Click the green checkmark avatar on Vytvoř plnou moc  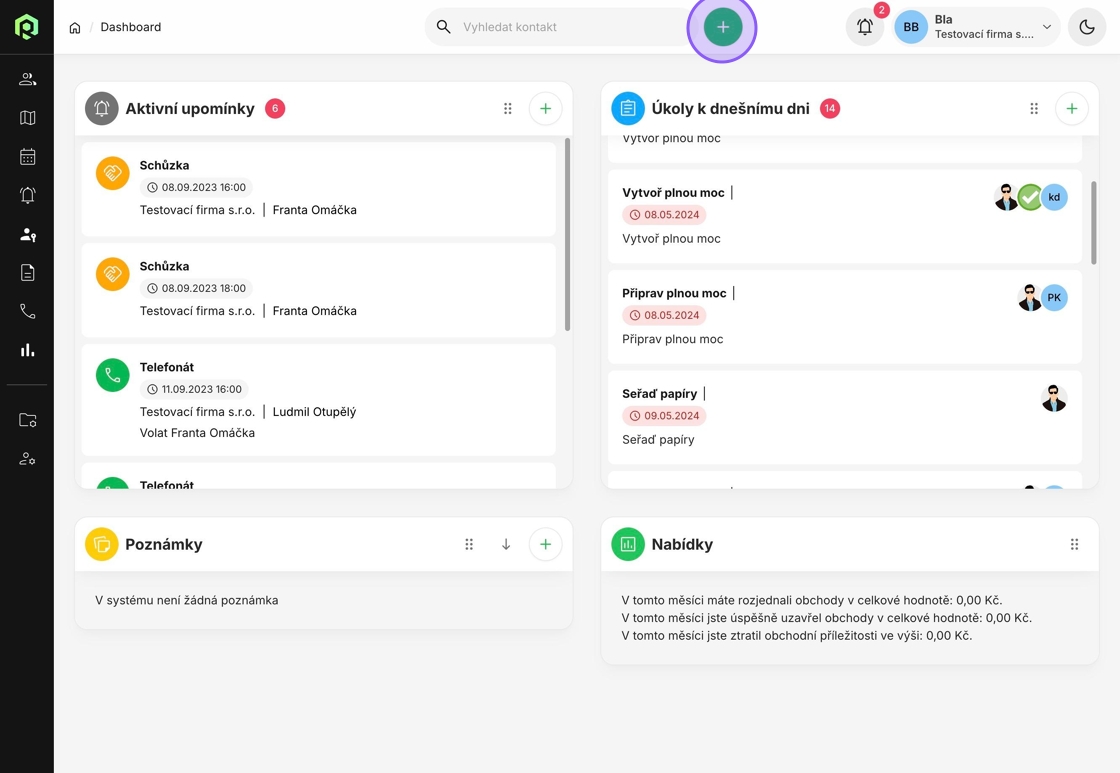tap(1030, 197)
